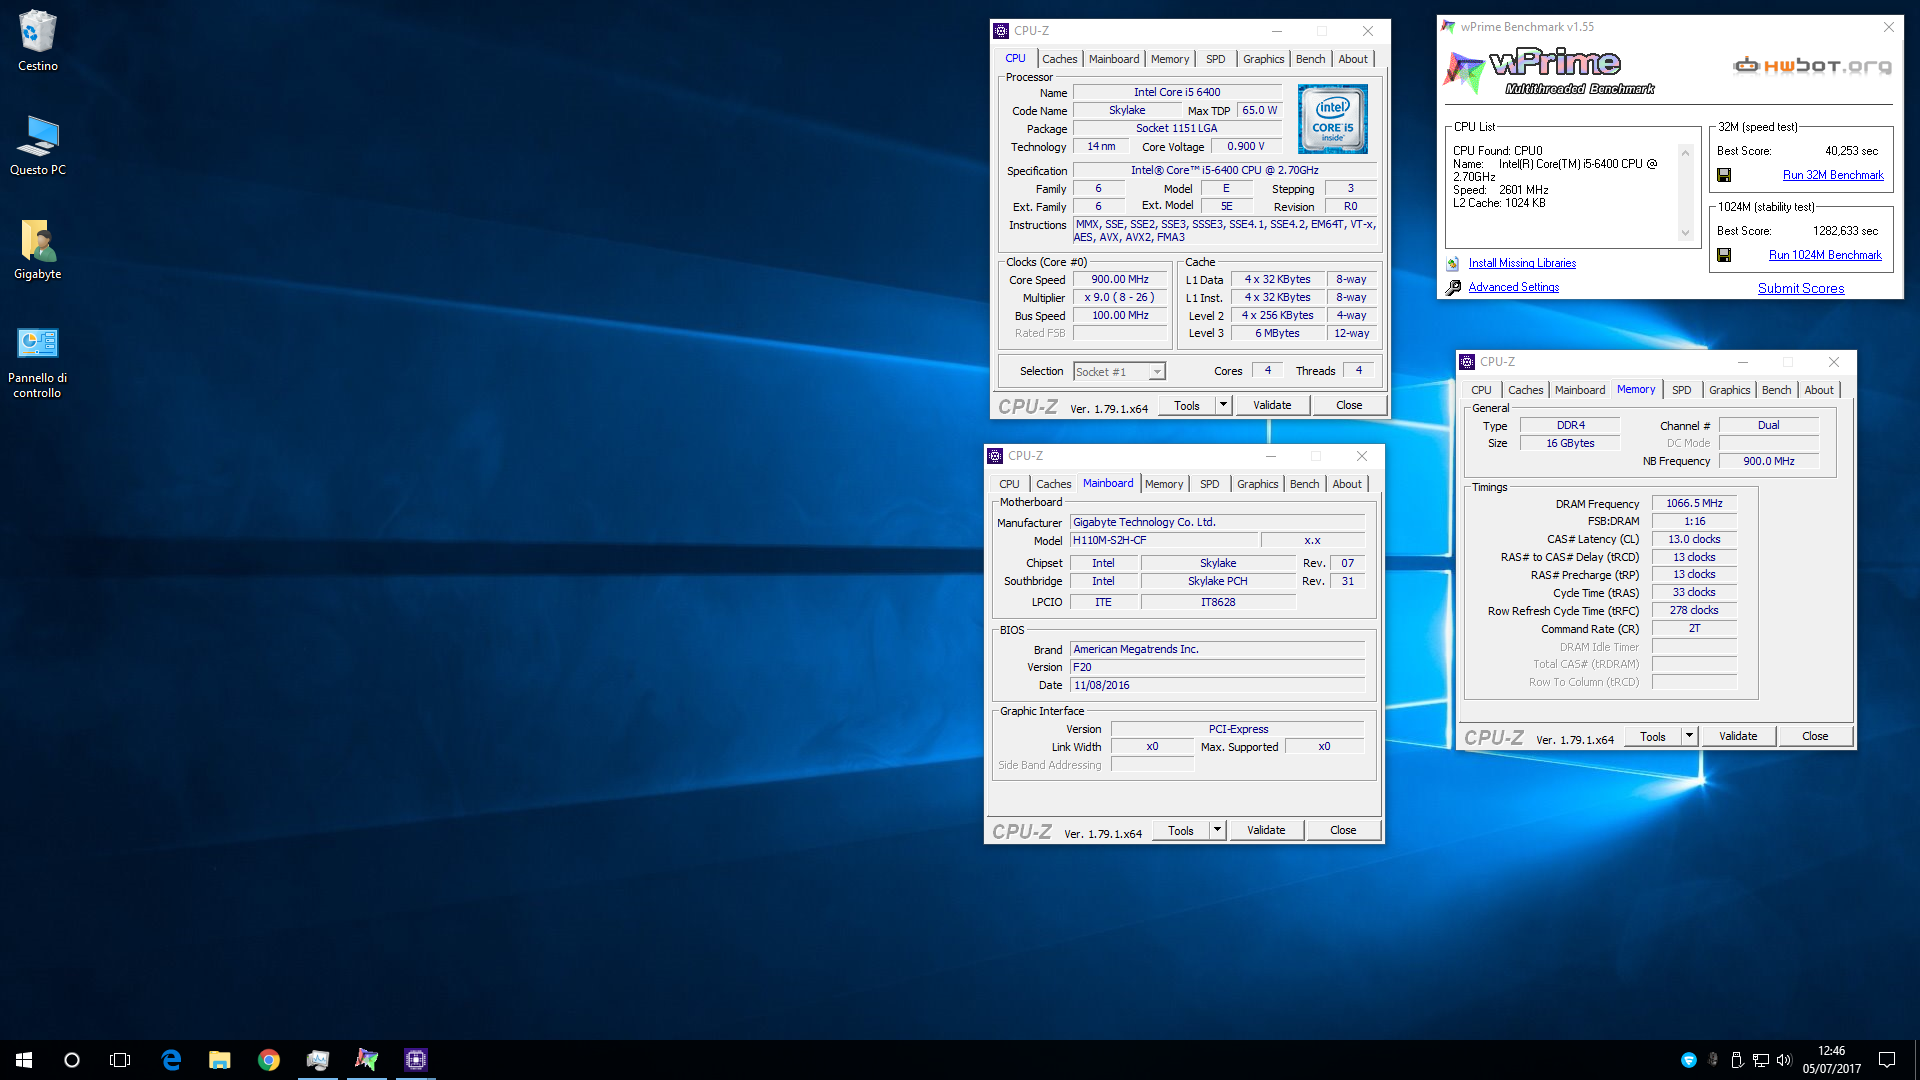Select the wPrime app in the taskbar

(x=367, y=1060)
